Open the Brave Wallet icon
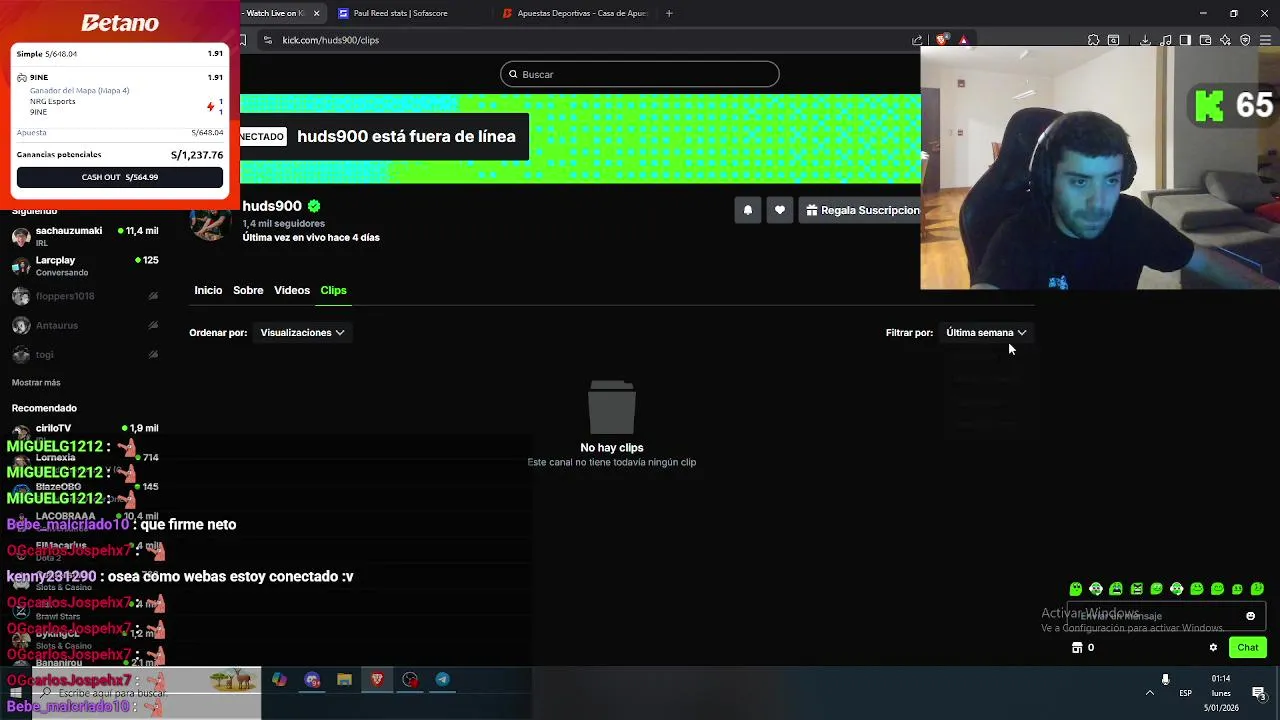This screenshot has width=1280, height=720. [x=1205, y=40]
